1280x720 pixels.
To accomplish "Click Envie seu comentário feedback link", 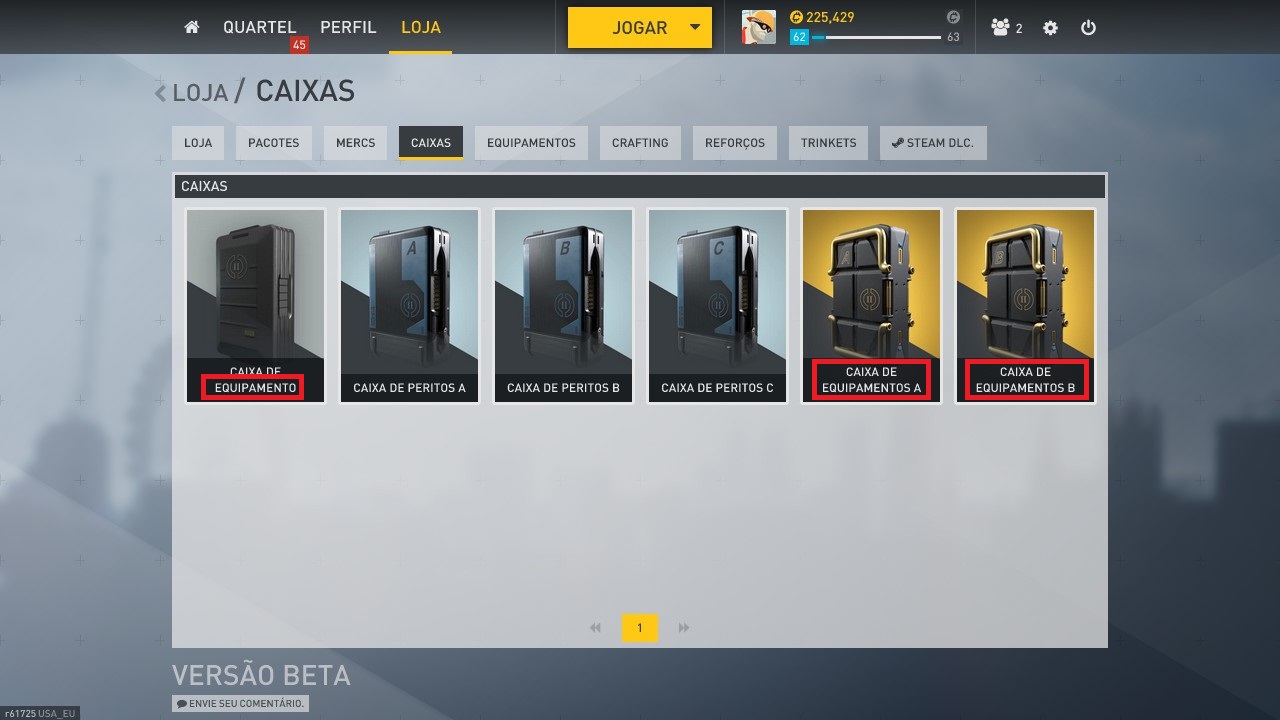I will click(240, 703).
